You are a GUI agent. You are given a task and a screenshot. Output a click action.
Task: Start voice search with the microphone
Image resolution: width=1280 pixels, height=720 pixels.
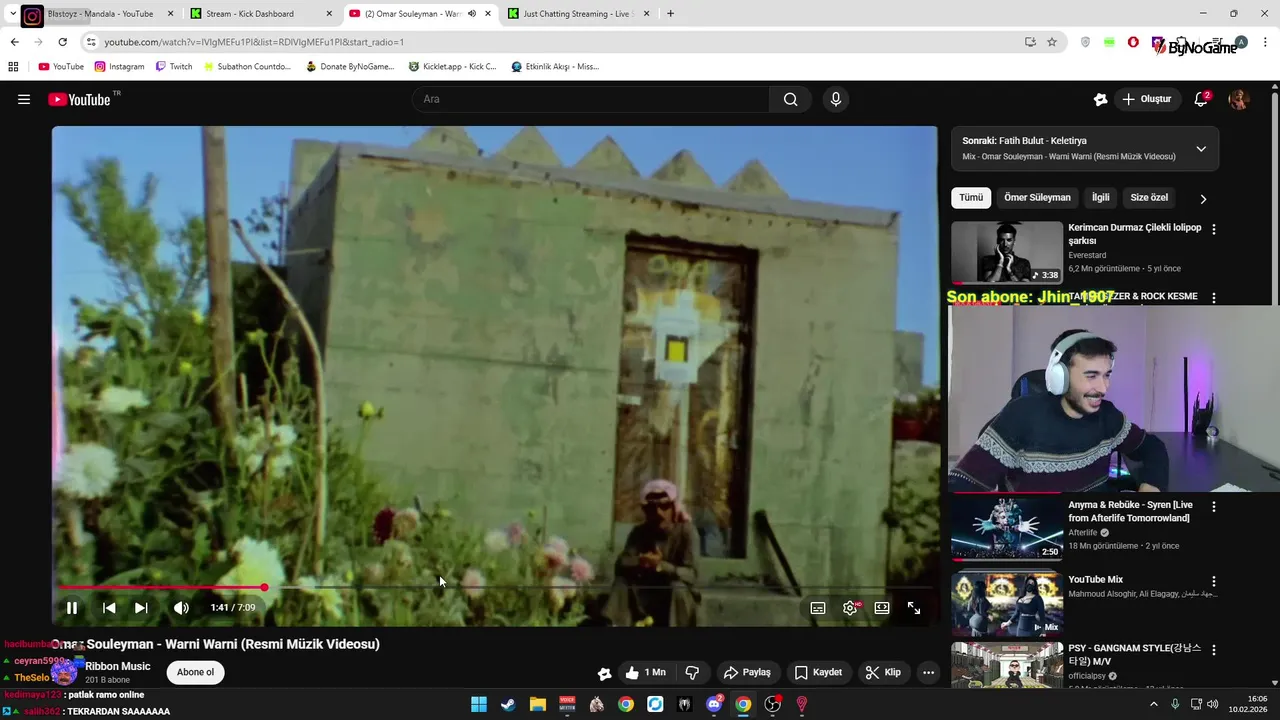836,99
